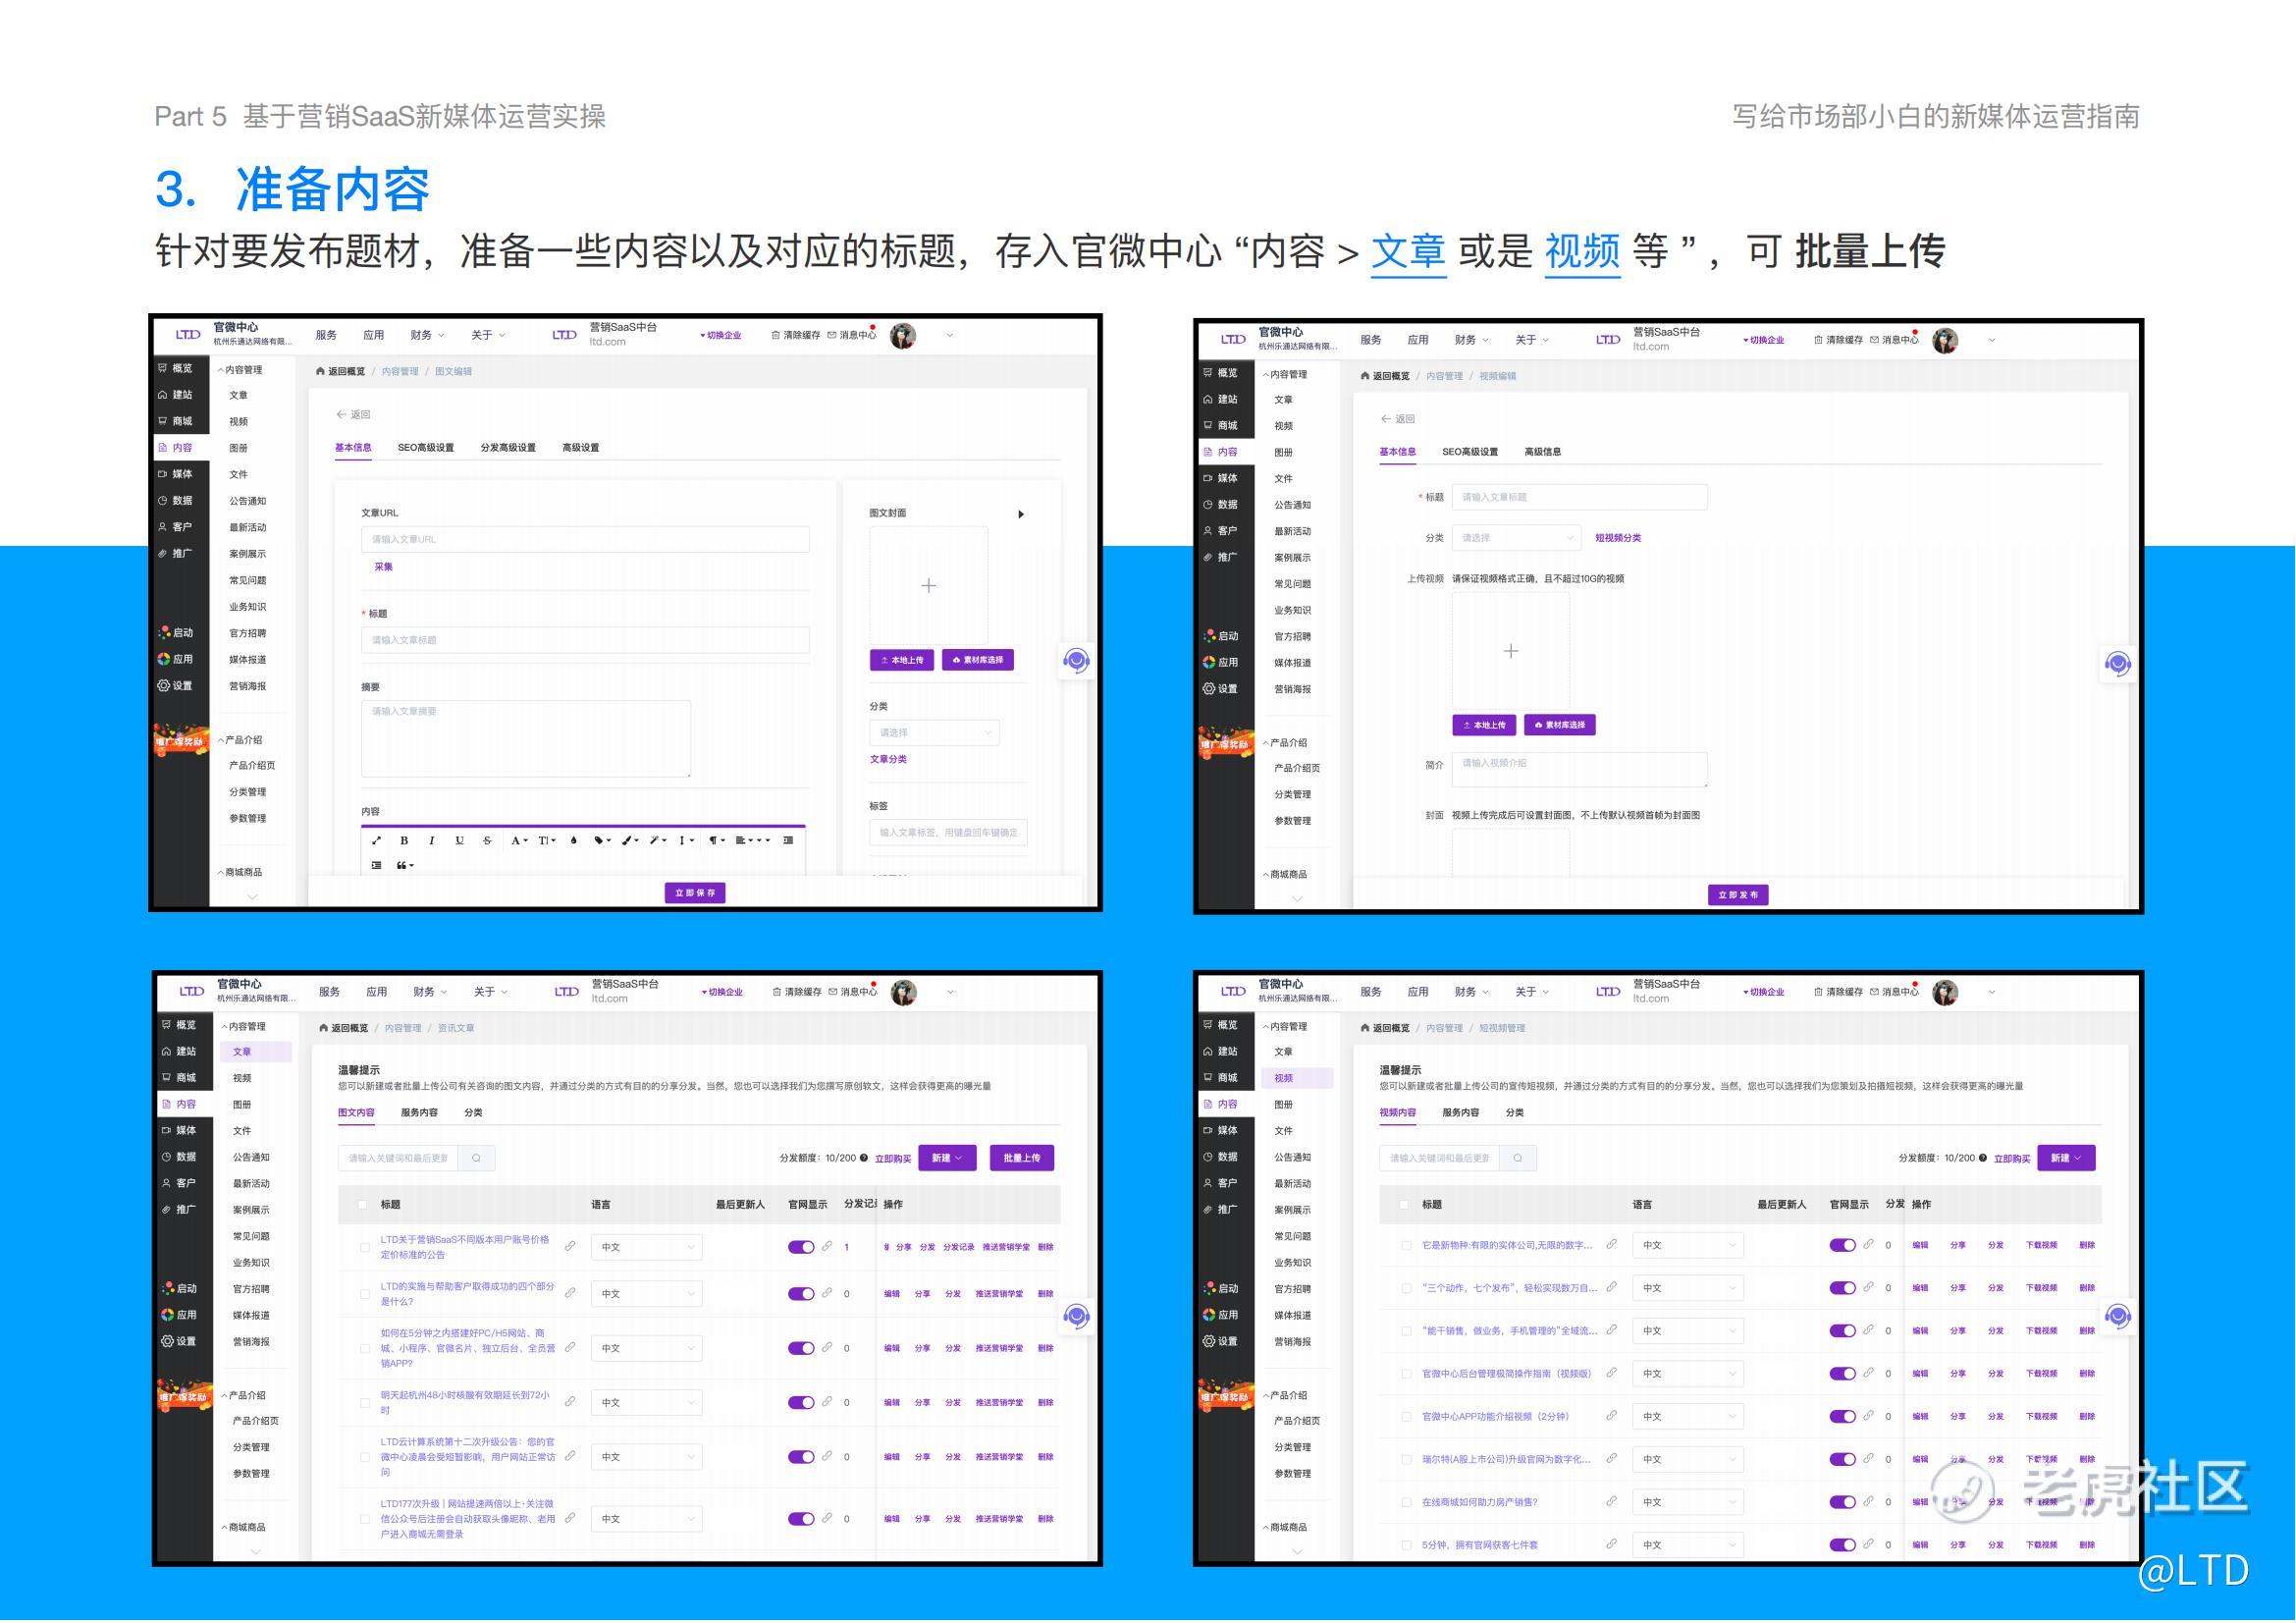
Task: Toggle Italic formatting in the content editor
Action: point(431,841)
